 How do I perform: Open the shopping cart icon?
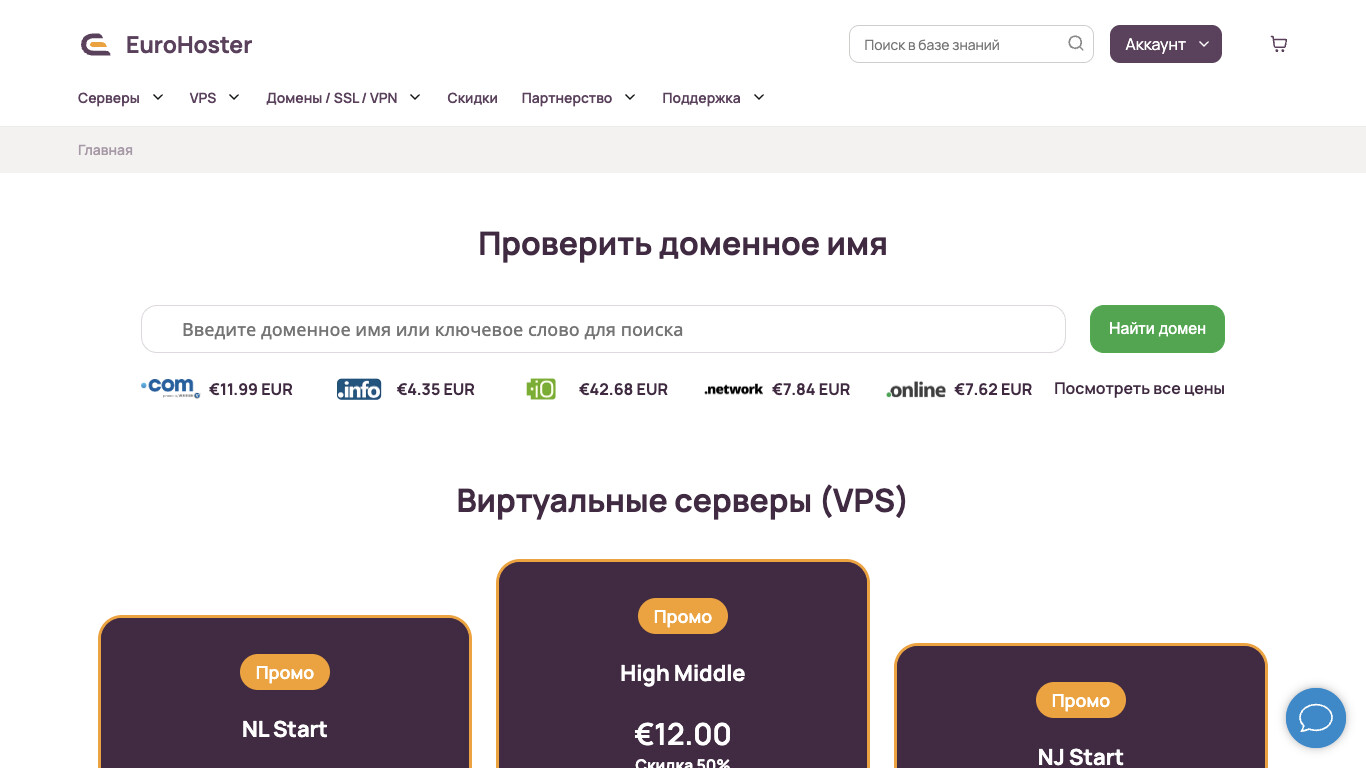coord(1278,43)
